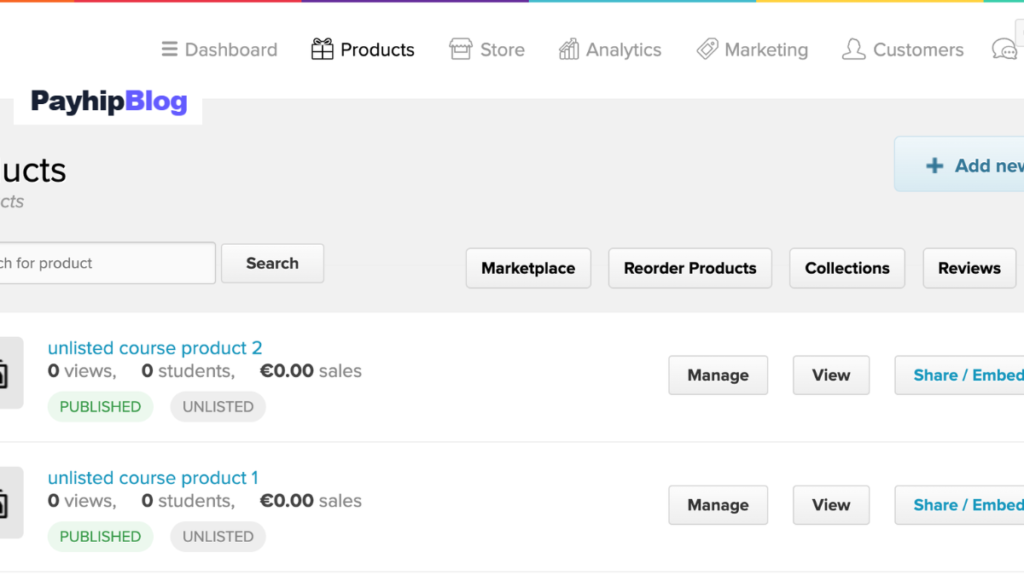This screenshot has height=576, width=1024.
Task: Switch to the Analytics menu item
Action: pyautogui.click(x=610, y=50)
